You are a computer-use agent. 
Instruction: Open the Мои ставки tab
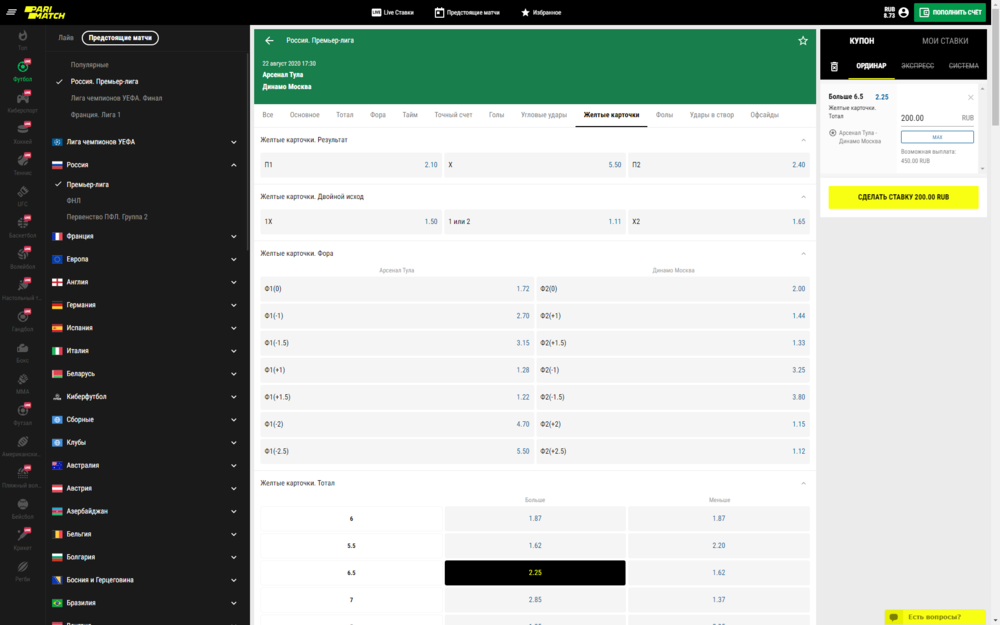[x=945, y=41]
